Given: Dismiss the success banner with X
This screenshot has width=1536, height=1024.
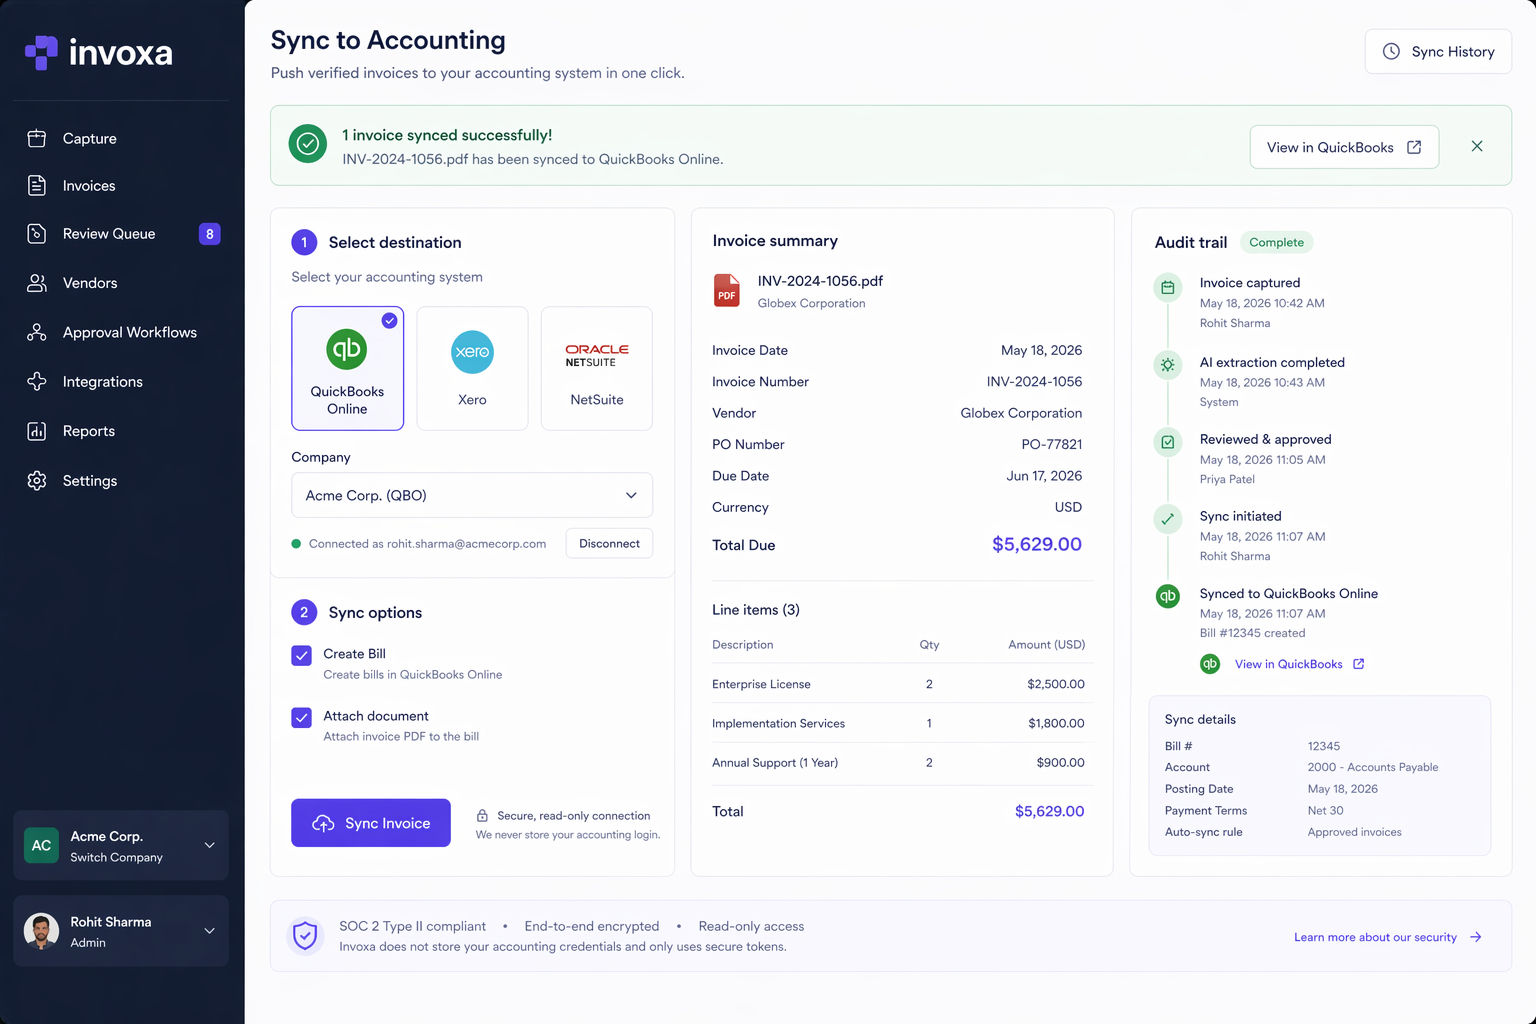Looking at the screenshot, I should point(1477,146).
